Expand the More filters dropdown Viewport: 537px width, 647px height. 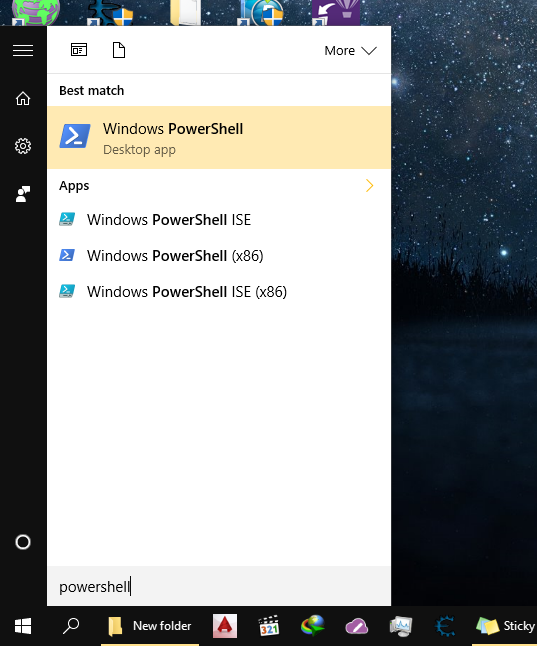(x=350, y=50)
